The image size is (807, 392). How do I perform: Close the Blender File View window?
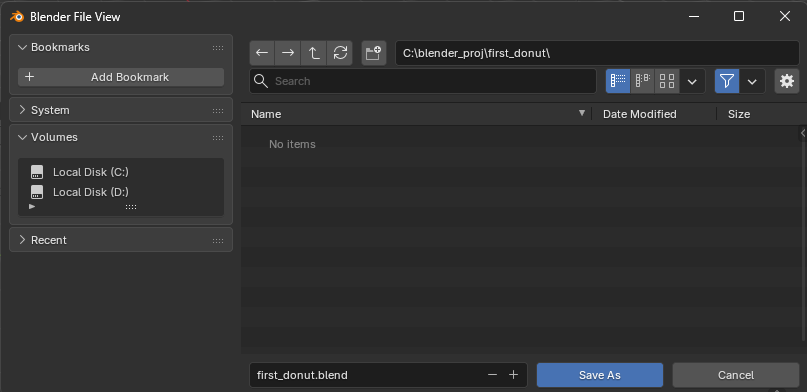point(784,16)
